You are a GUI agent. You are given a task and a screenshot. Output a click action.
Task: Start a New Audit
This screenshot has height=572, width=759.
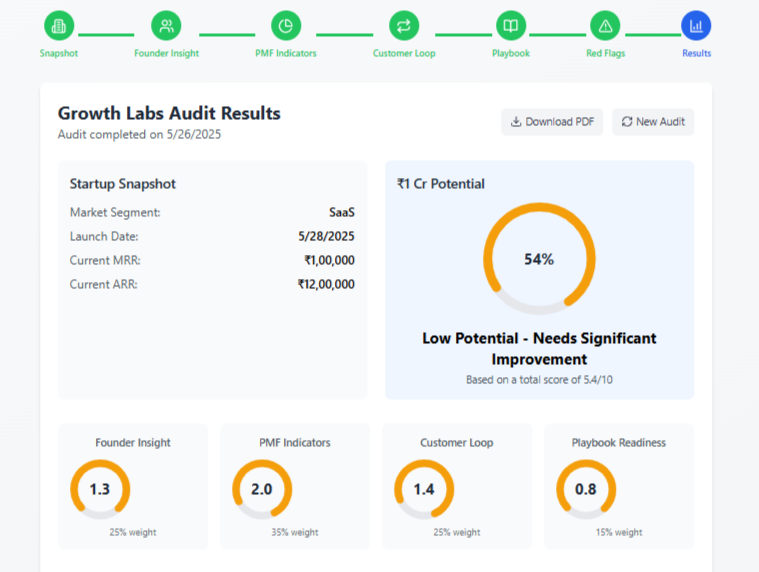pyautogui.click(x=653, y=122)
